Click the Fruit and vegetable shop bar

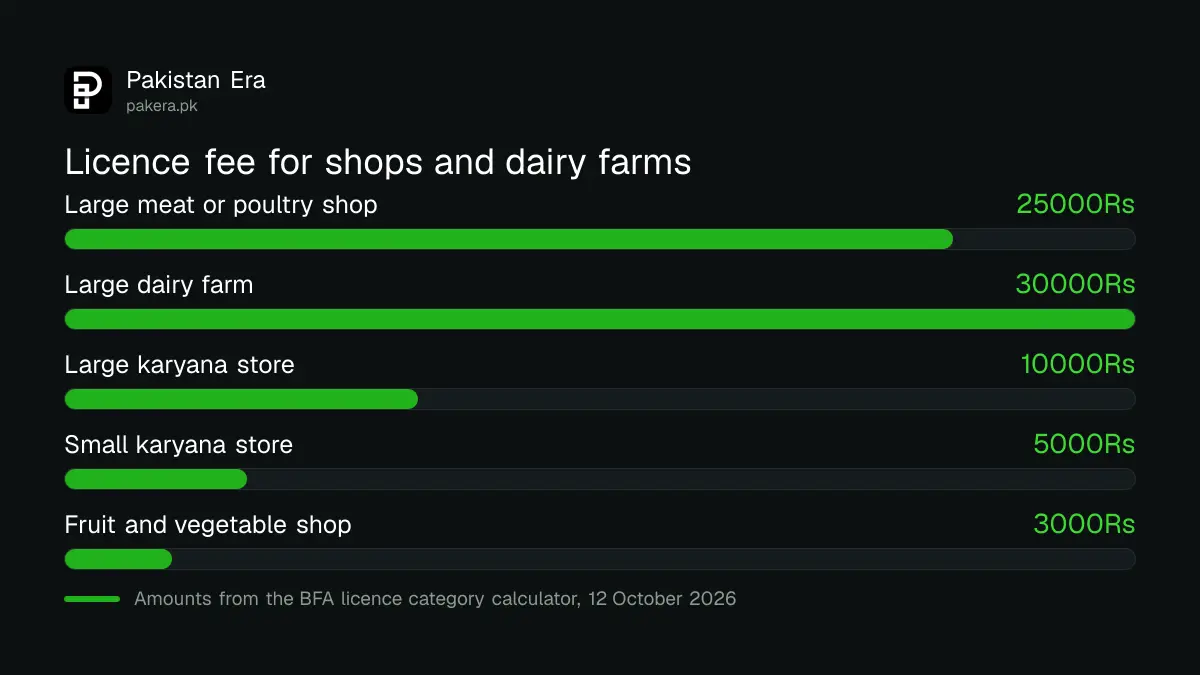pos(600,559)
